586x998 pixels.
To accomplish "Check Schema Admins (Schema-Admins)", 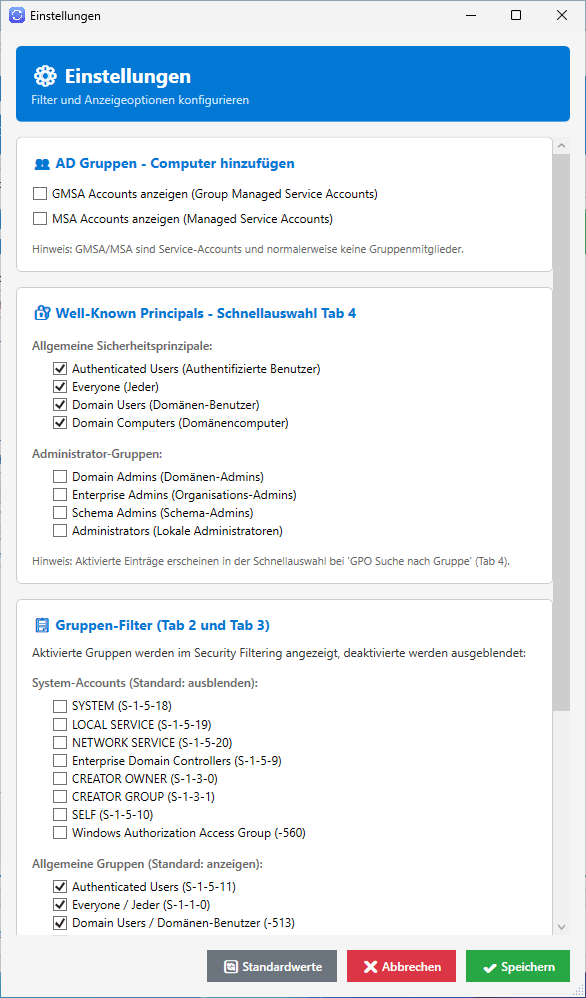I will (x=59, y=512).
